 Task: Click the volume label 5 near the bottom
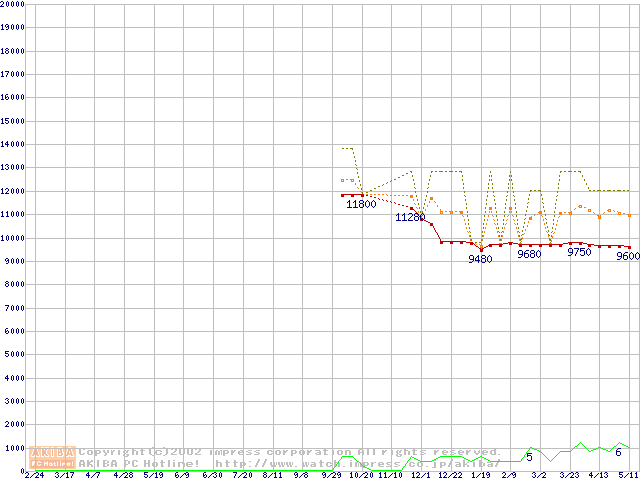(529, 457)
